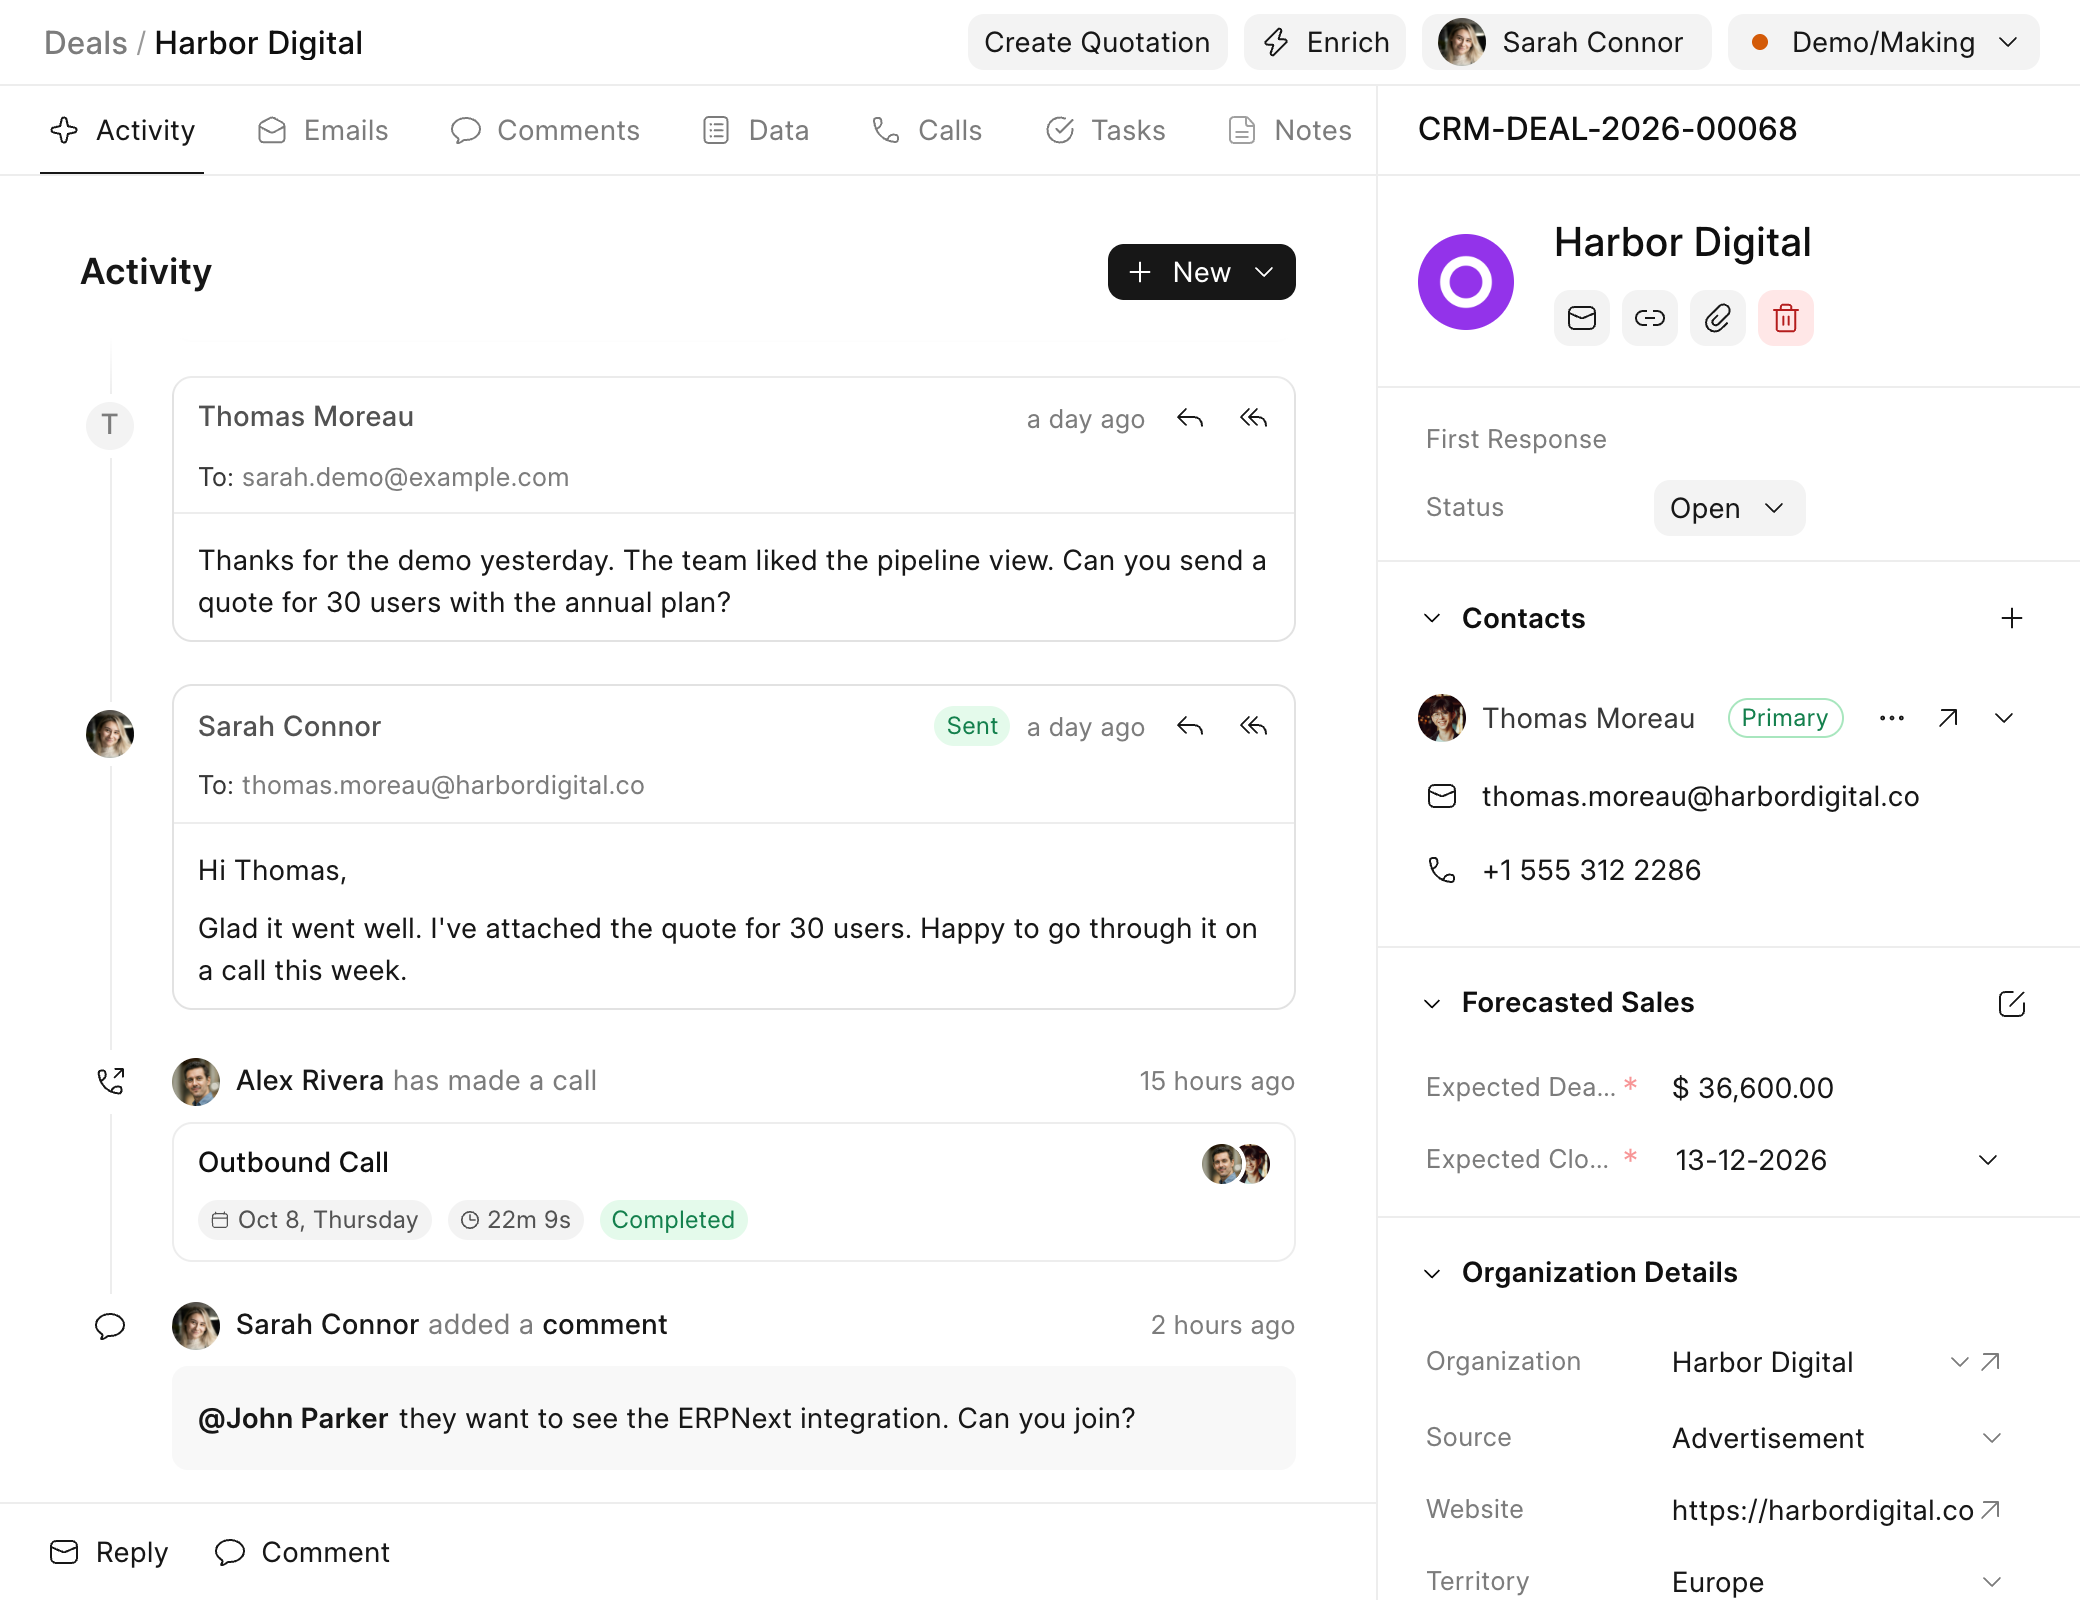Reply all to Sarah Connor's sent email

(x=1253, y=726)
